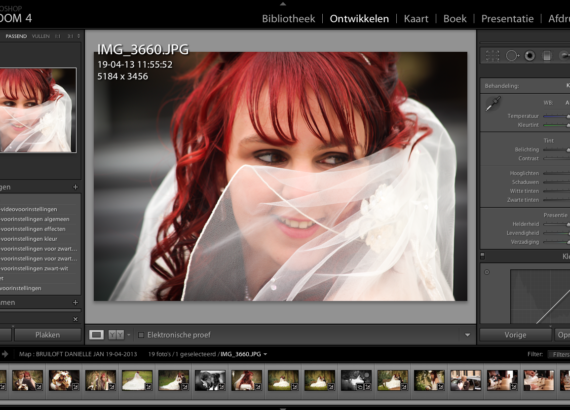
Task: Open the Filters dropdown in the filmstrip
Action: click(x=559, y=354)
